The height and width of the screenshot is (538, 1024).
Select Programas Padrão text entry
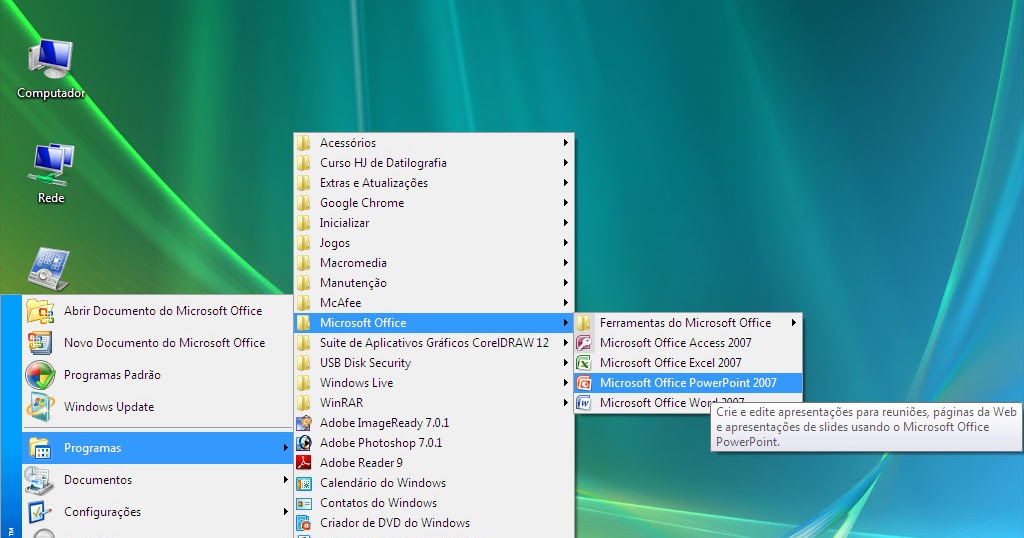coord(112,375)
